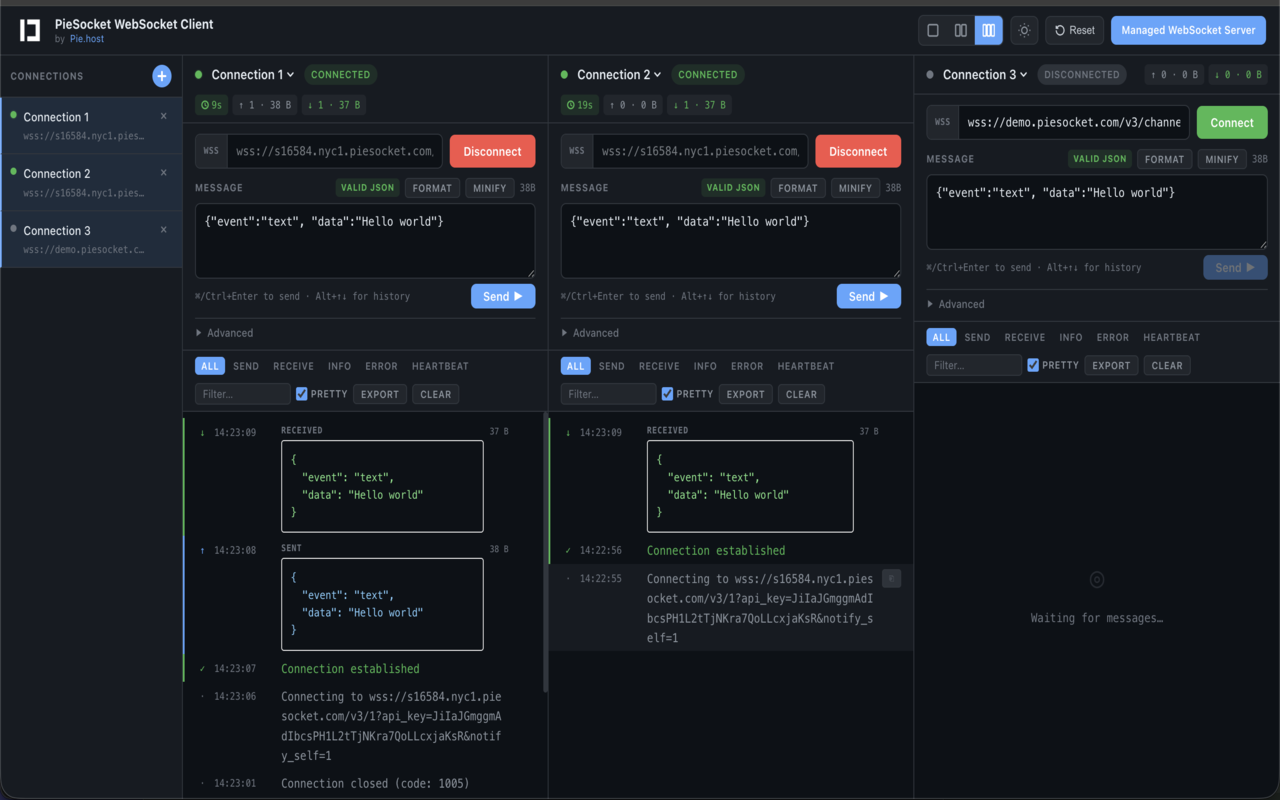Expand Advanced section in Connection 1

[225, 333]
